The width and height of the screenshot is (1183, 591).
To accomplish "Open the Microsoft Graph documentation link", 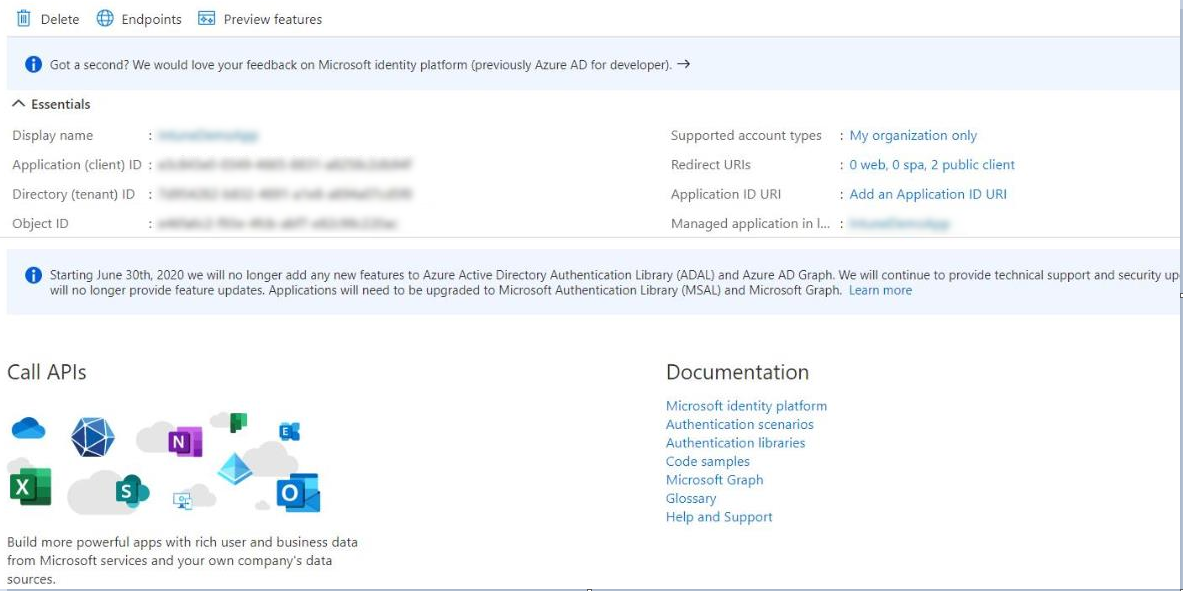I will click(x=714, y=480).
